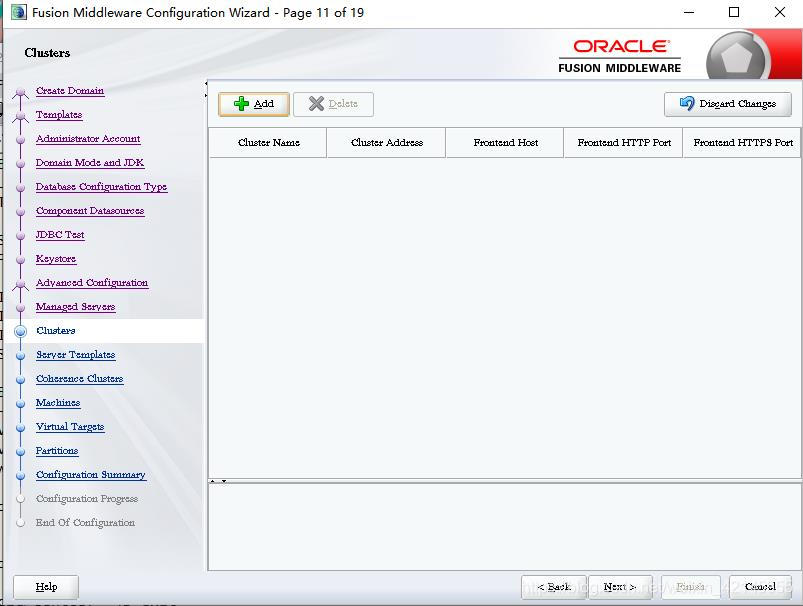Click the Create Domain step node icon
The height and width of the screenshot is (606, 803).
[20, 92]
